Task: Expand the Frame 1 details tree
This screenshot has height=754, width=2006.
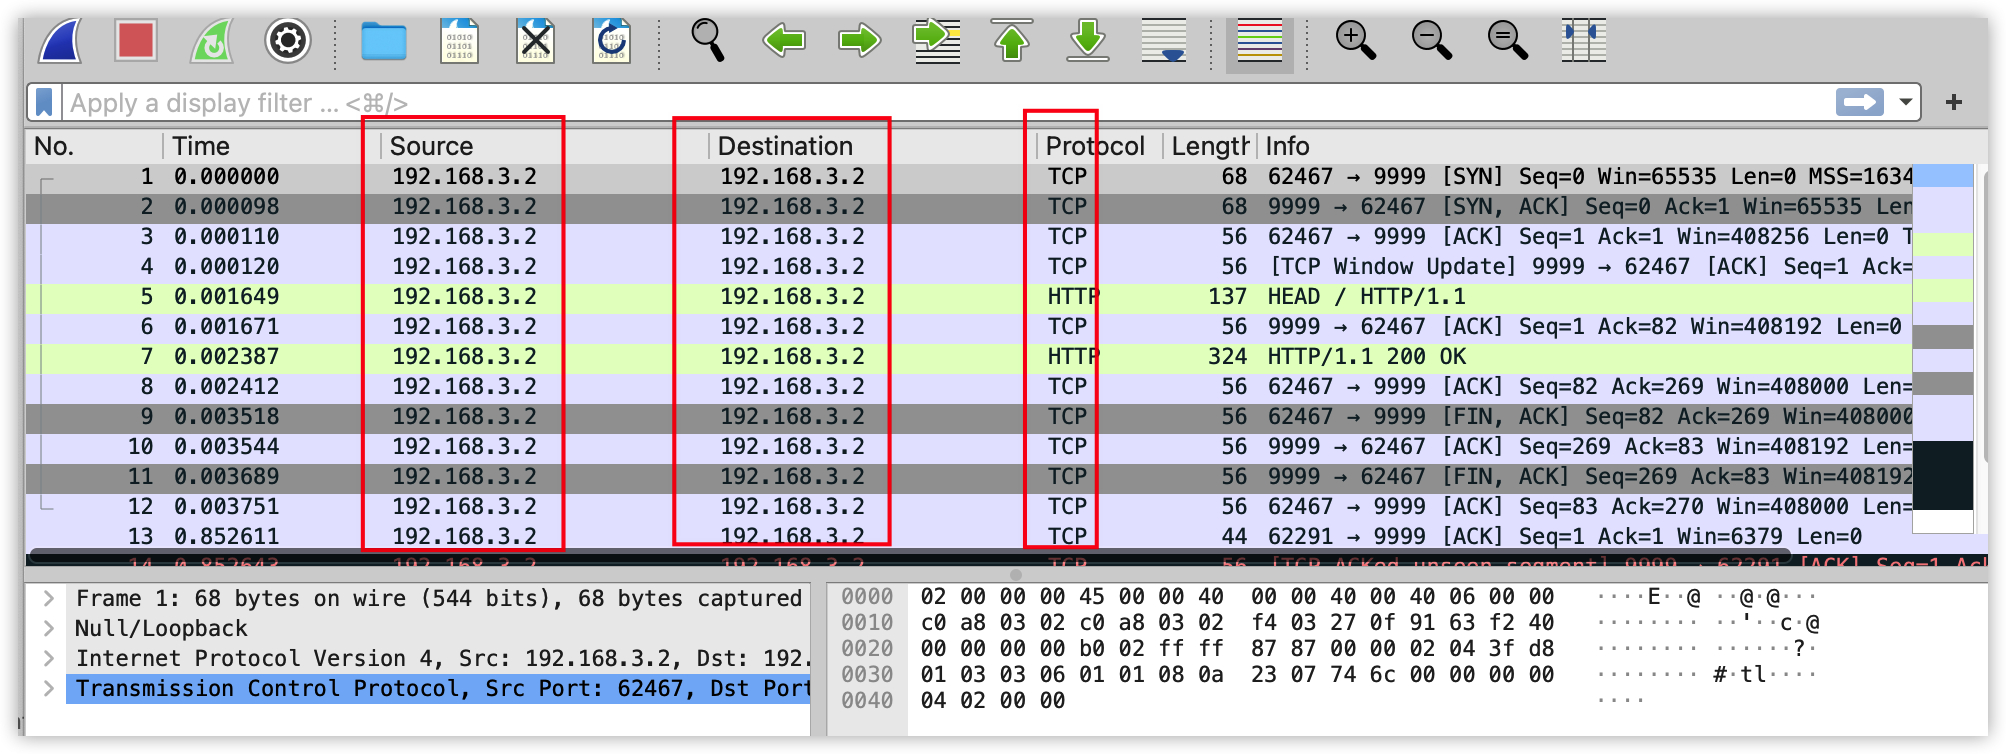Action: click(48, 599)
